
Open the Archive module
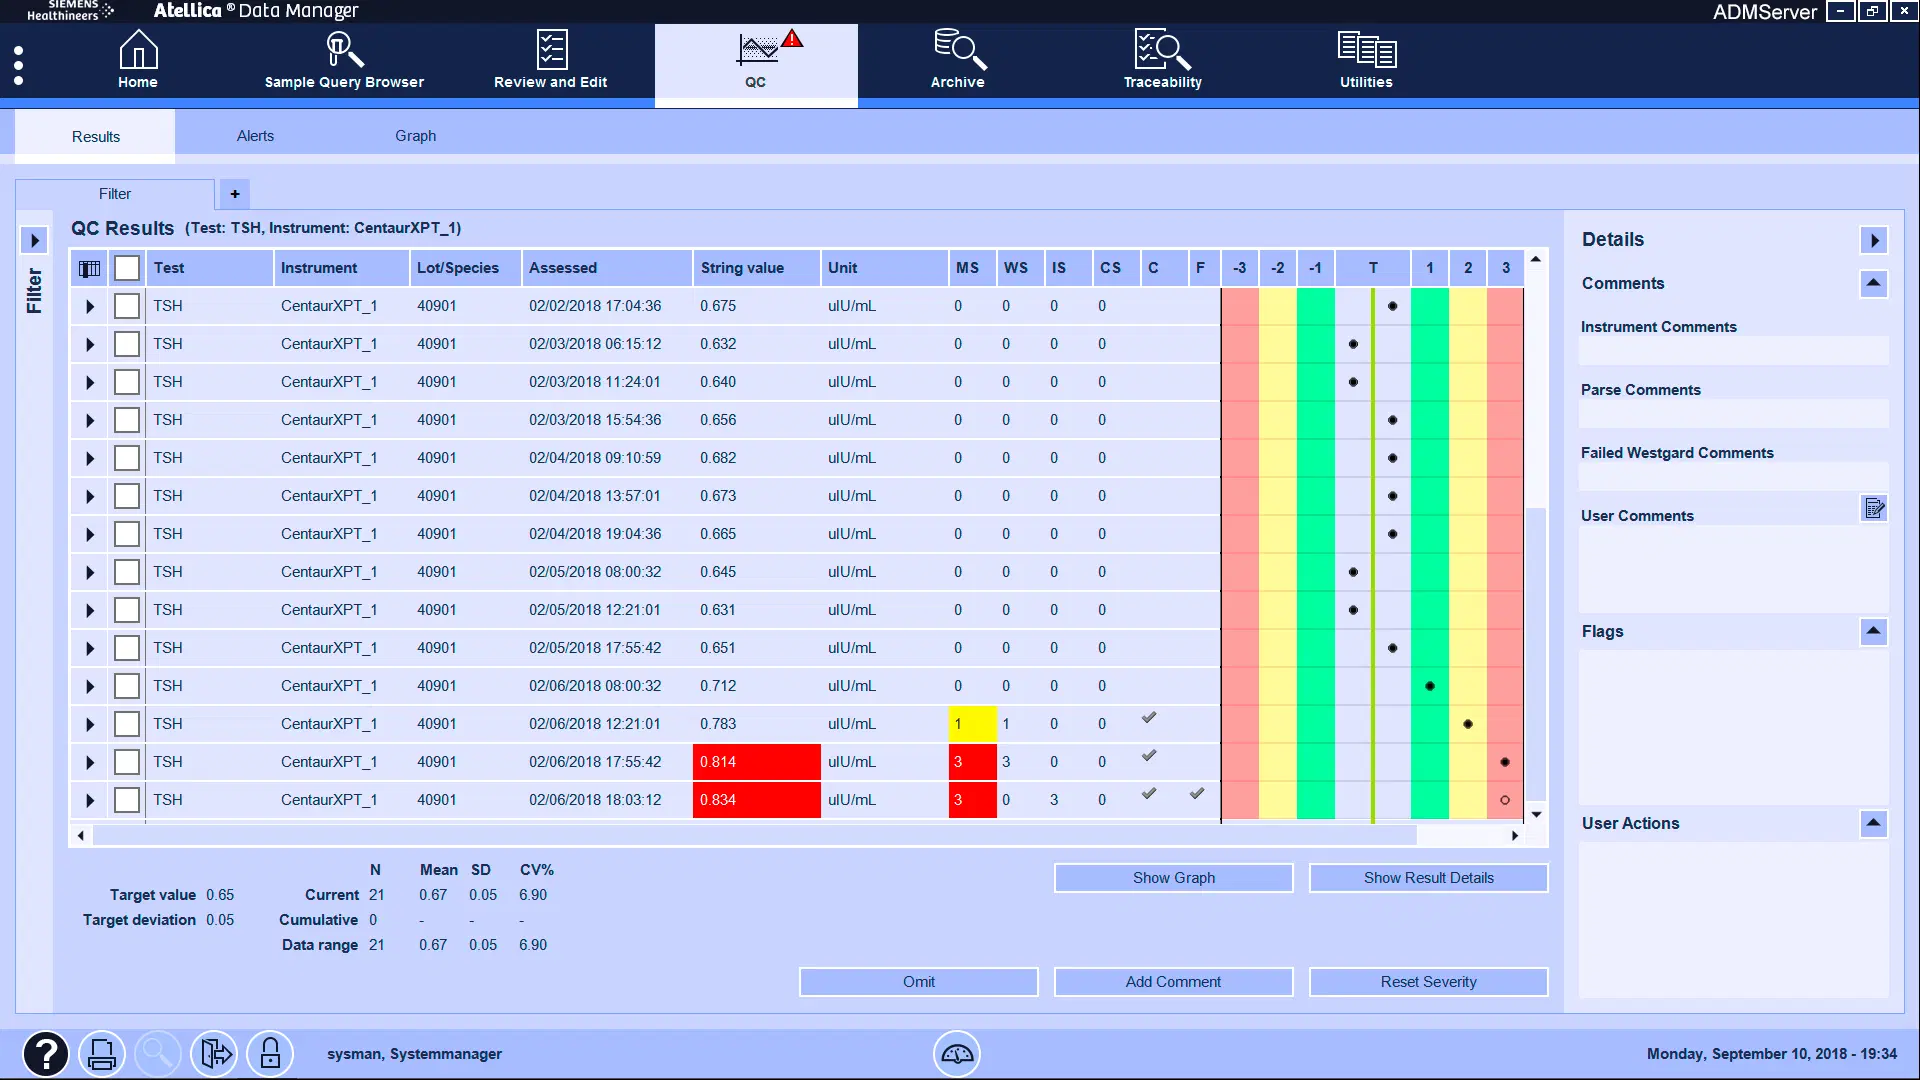(957, 60)
